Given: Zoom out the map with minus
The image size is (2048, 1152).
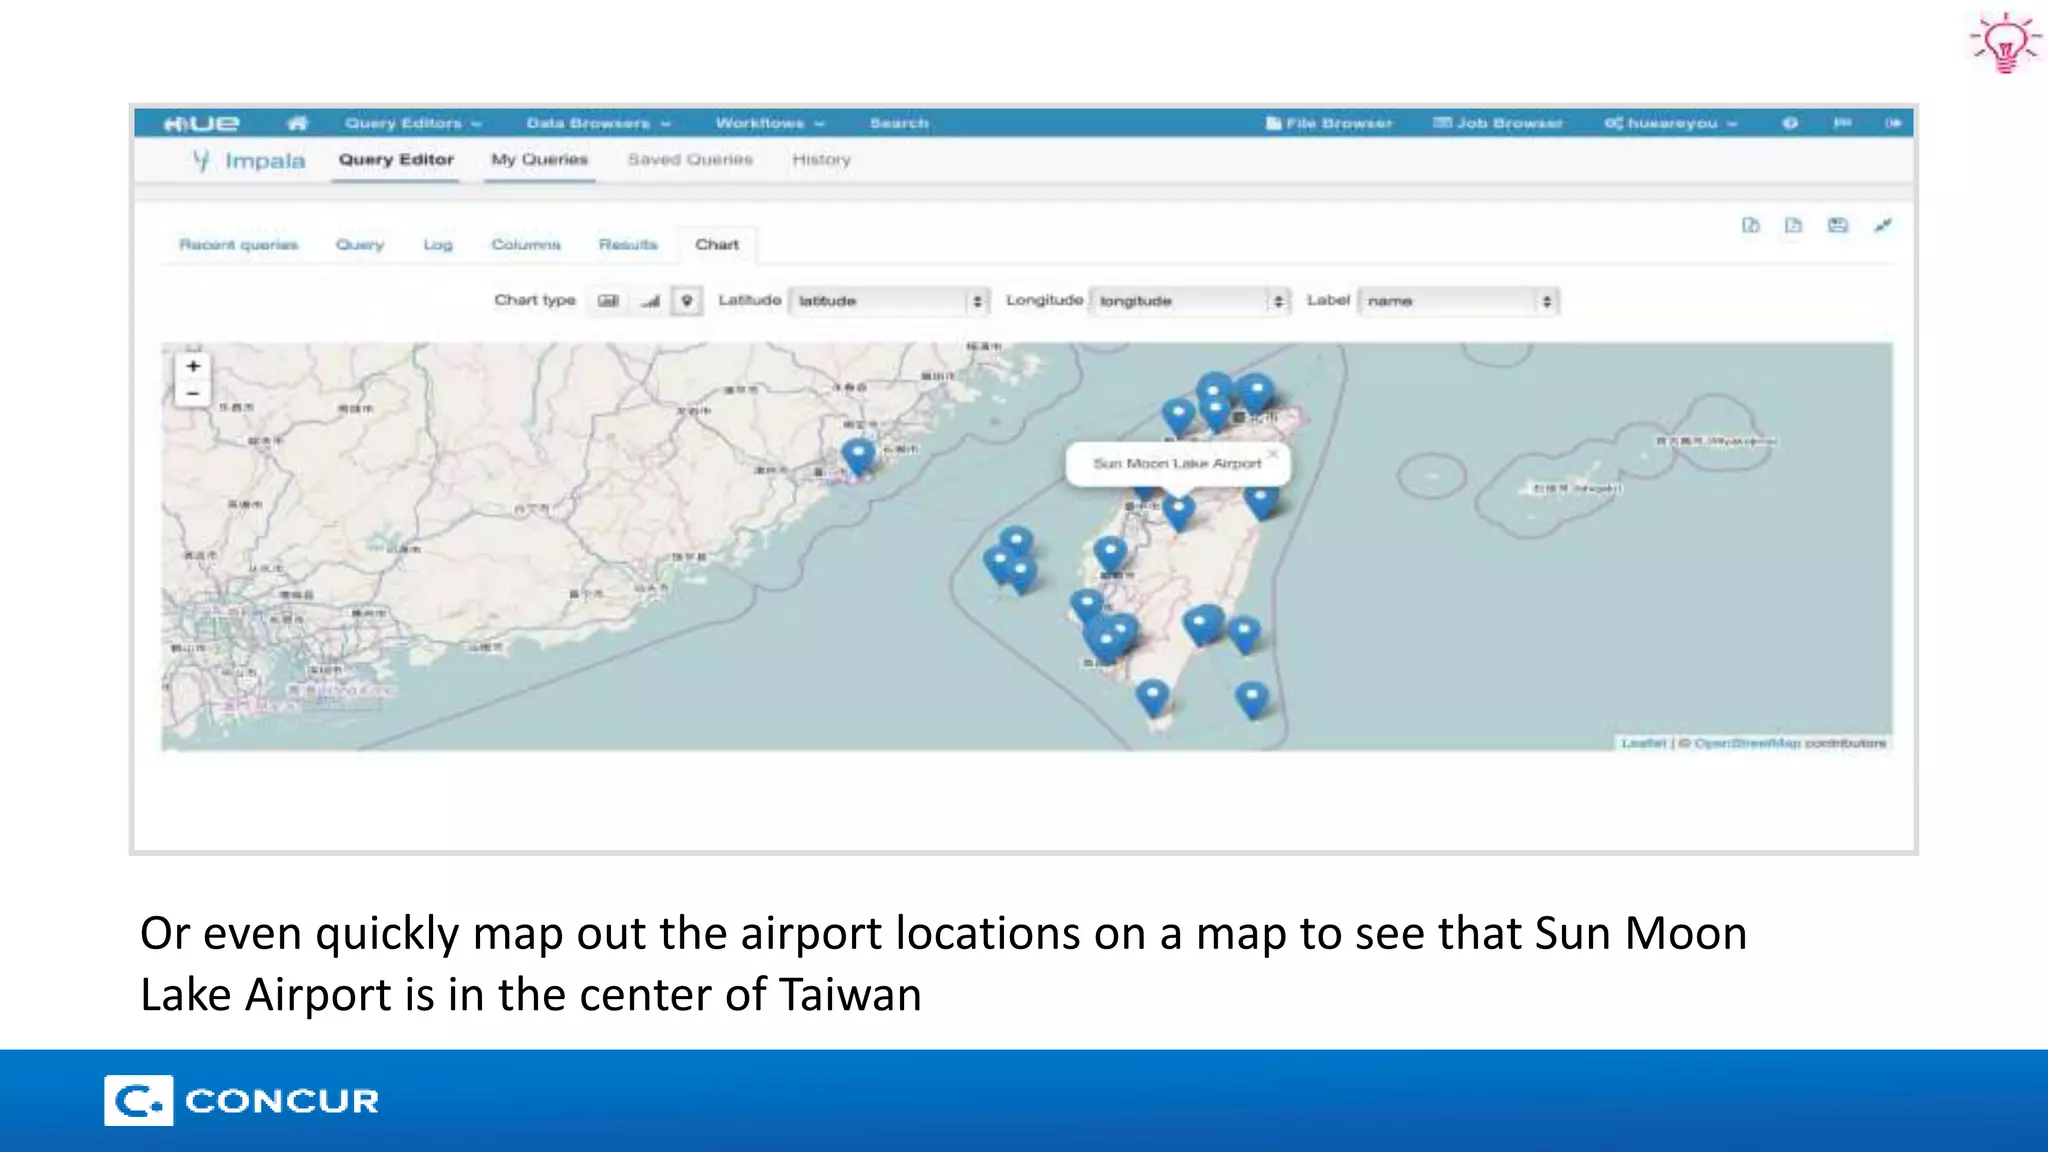Looking at the screenshot, I should point(193,394).
